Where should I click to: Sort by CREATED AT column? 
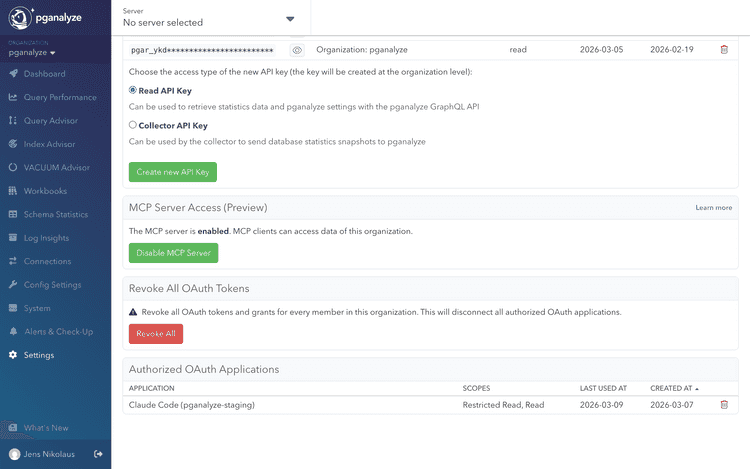[674, 388]
